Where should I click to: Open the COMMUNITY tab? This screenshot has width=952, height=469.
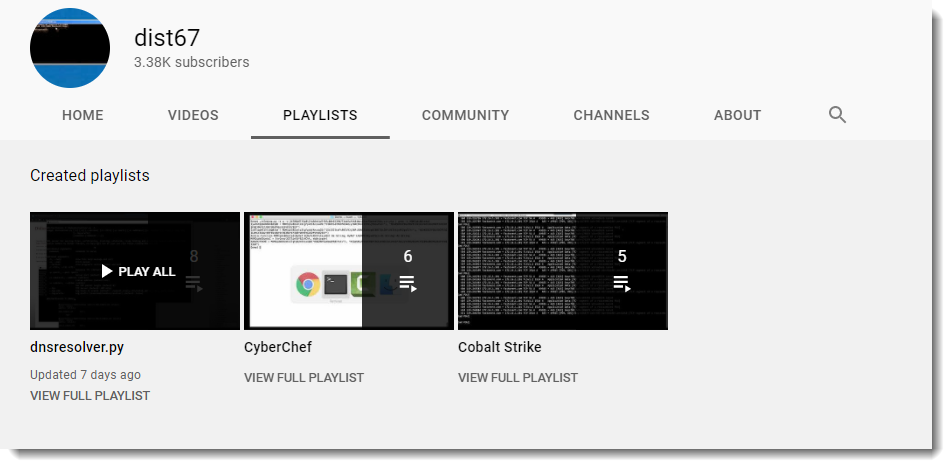[465, 115]
